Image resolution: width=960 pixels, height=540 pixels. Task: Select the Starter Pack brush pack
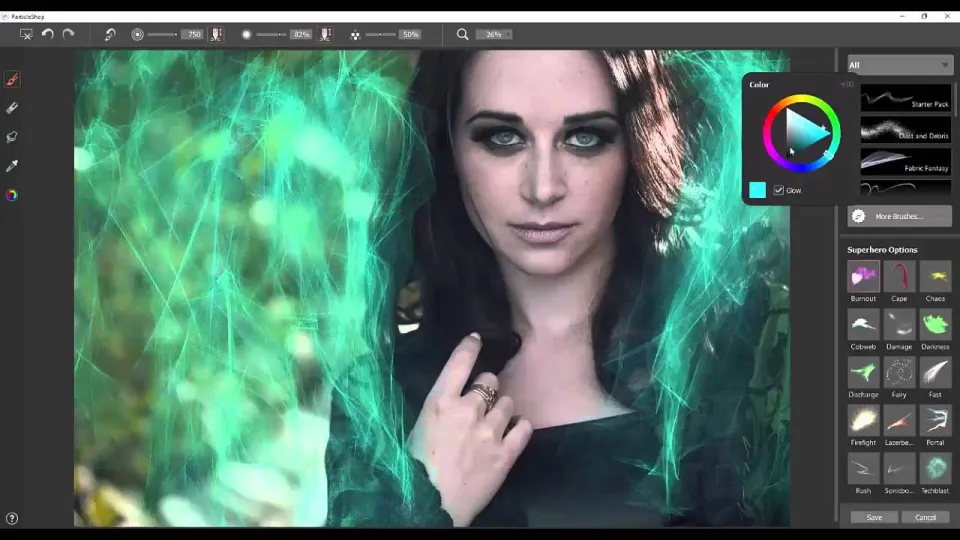tap(906, 98)
